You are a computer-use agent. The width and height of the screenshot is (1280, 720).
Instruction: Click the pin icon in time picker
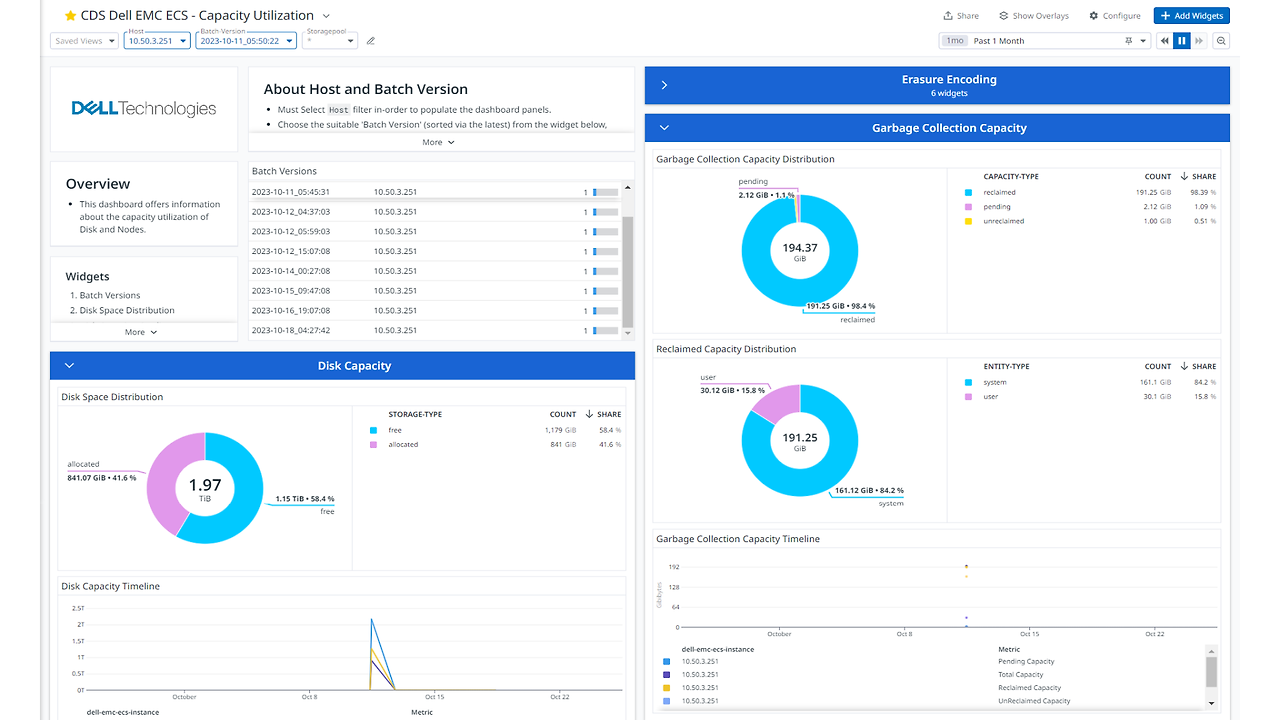pyautogui.click(x=1129, y=41)
